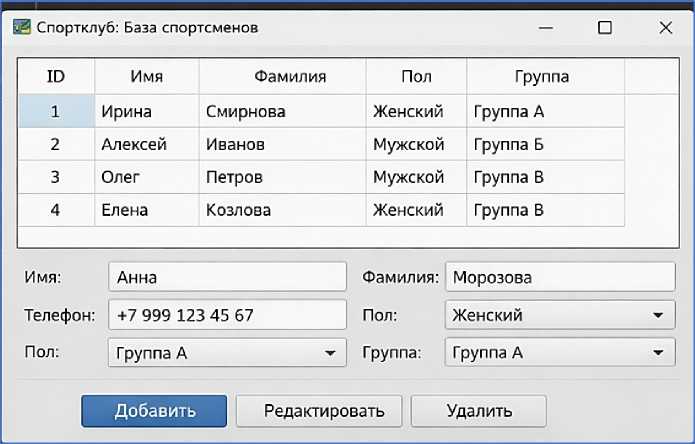Click the Фамилия: form label
This screenshot has height=444, width=695.
pyautogui.click(x=400, y=277)
